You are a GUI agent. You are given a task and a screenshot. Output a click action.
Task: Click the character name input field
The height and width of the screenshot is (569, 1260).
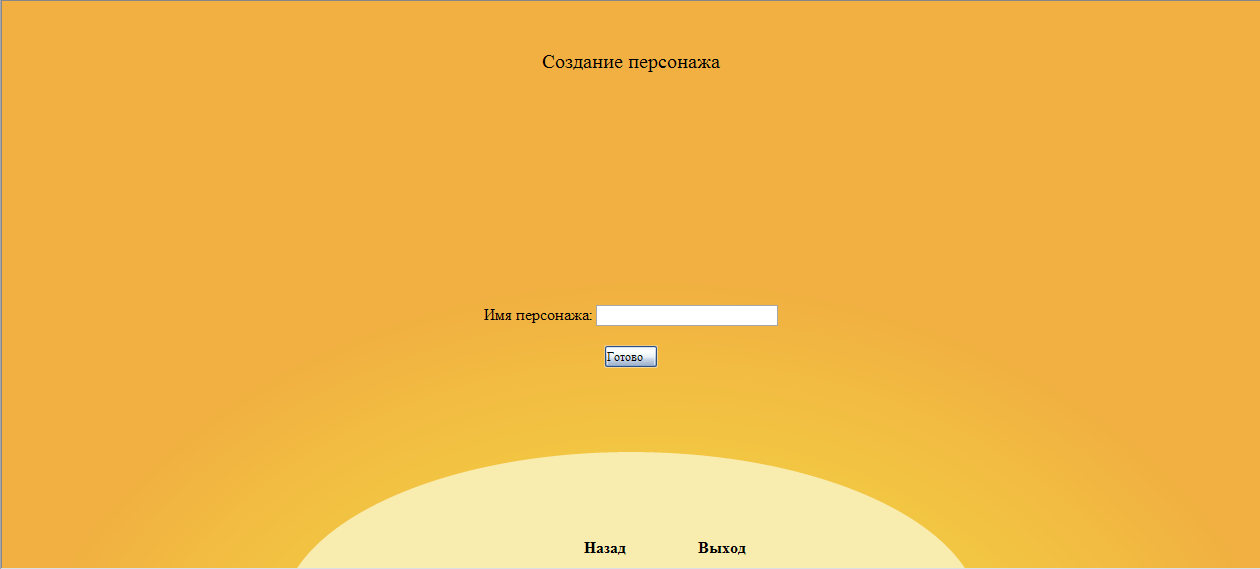click(x=687, y=315)
